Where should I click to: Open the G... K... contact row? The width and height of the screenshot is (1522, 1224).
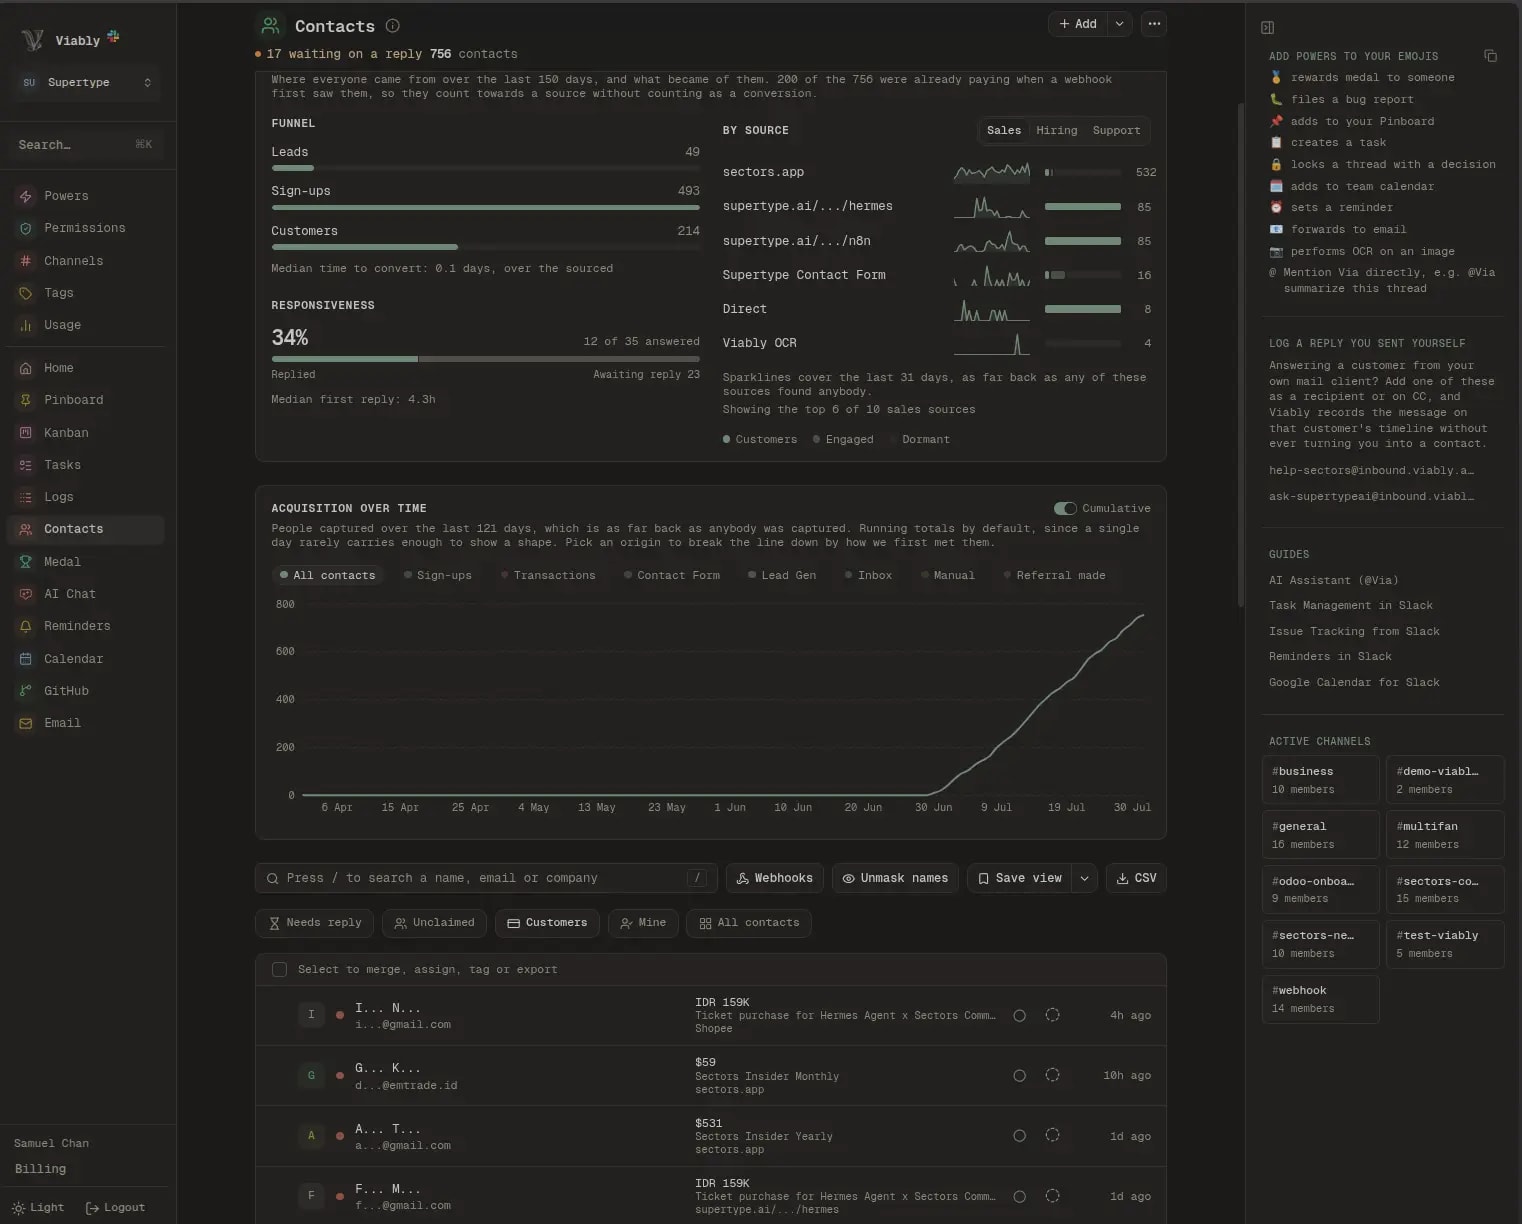tap(711, 1076)
